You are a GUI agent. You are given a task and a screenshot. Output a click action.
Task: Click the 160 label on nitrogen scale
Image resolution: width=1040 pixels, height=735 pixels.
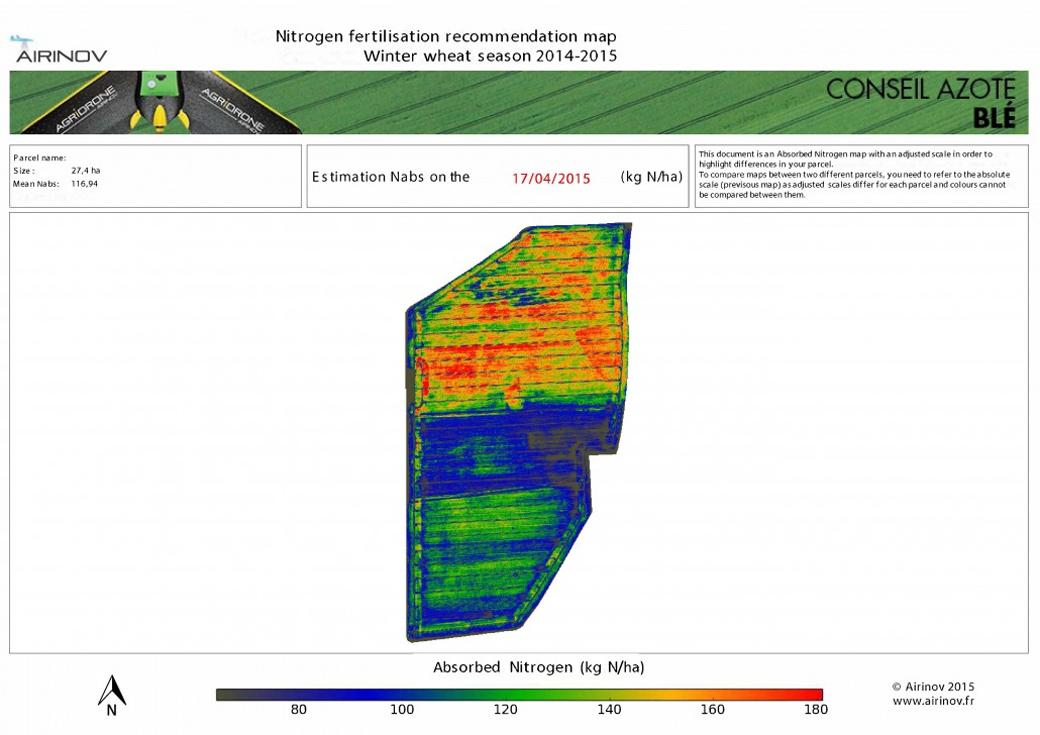(x=712, y=710)
